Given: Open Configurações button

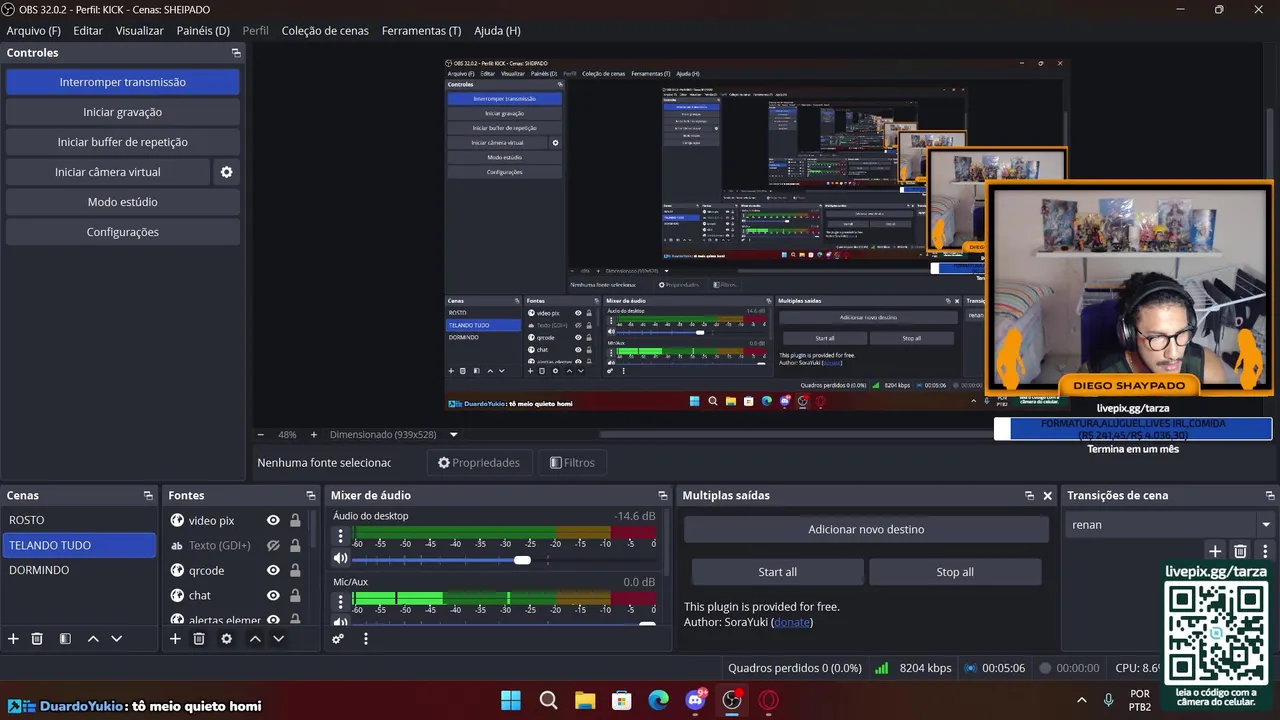Looking at the screenshot, I should coord(123,232).
